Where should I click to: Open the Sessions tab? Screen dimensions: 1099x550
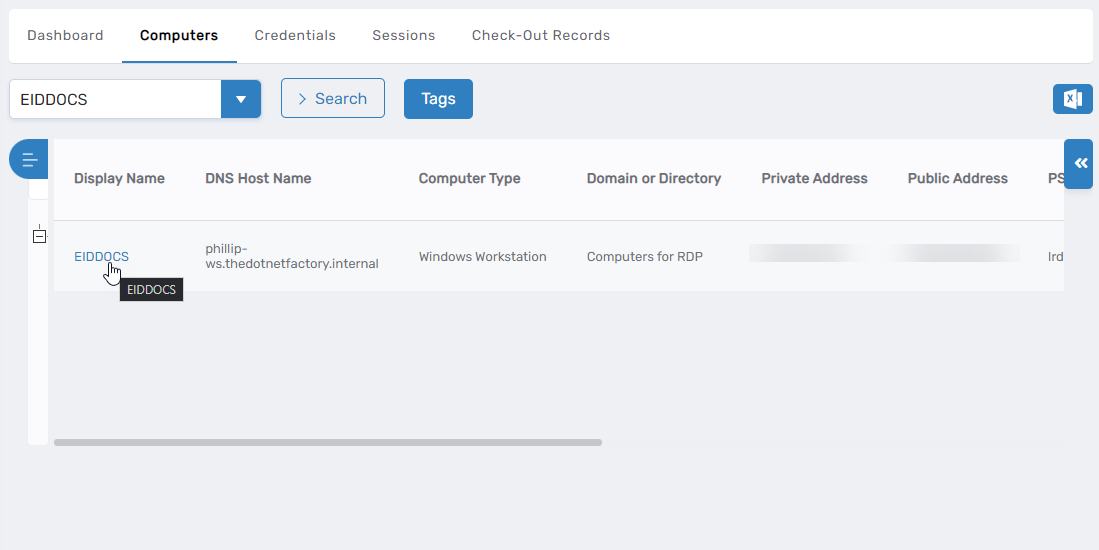point(404,35)
